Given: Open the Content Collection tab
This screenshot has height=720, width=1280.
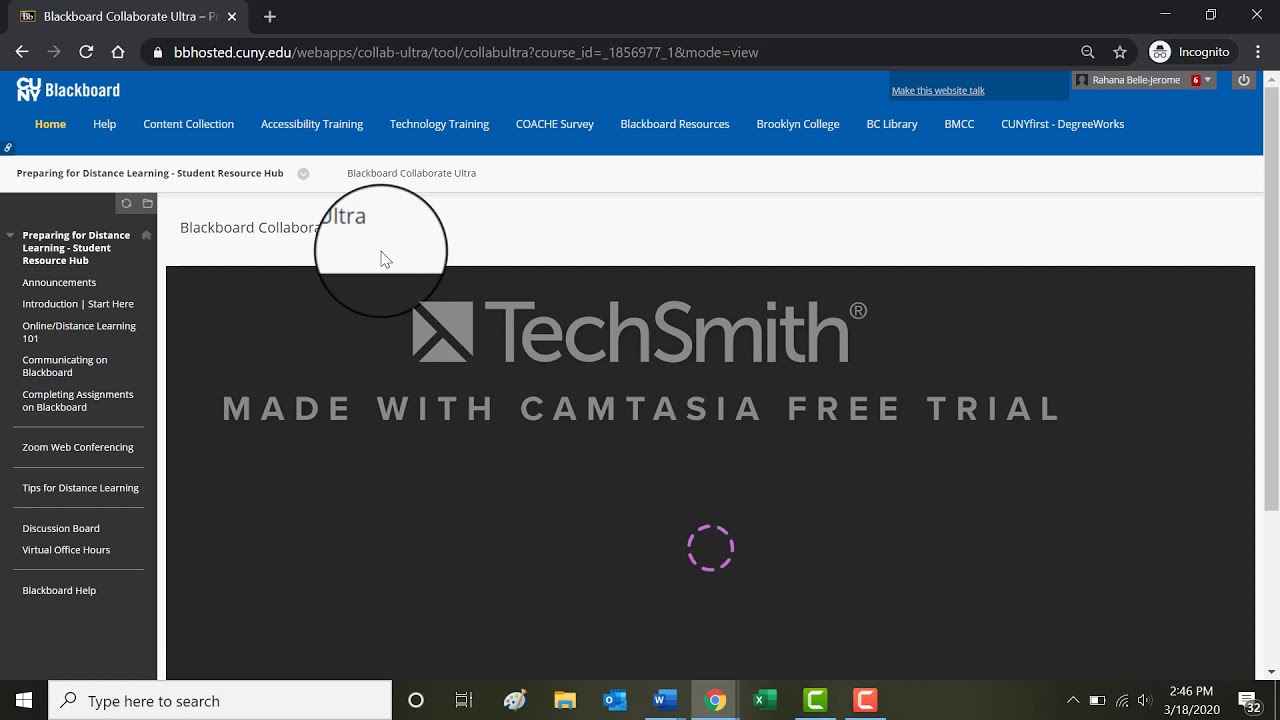Looking at the screenshot, I should [188, 124].
